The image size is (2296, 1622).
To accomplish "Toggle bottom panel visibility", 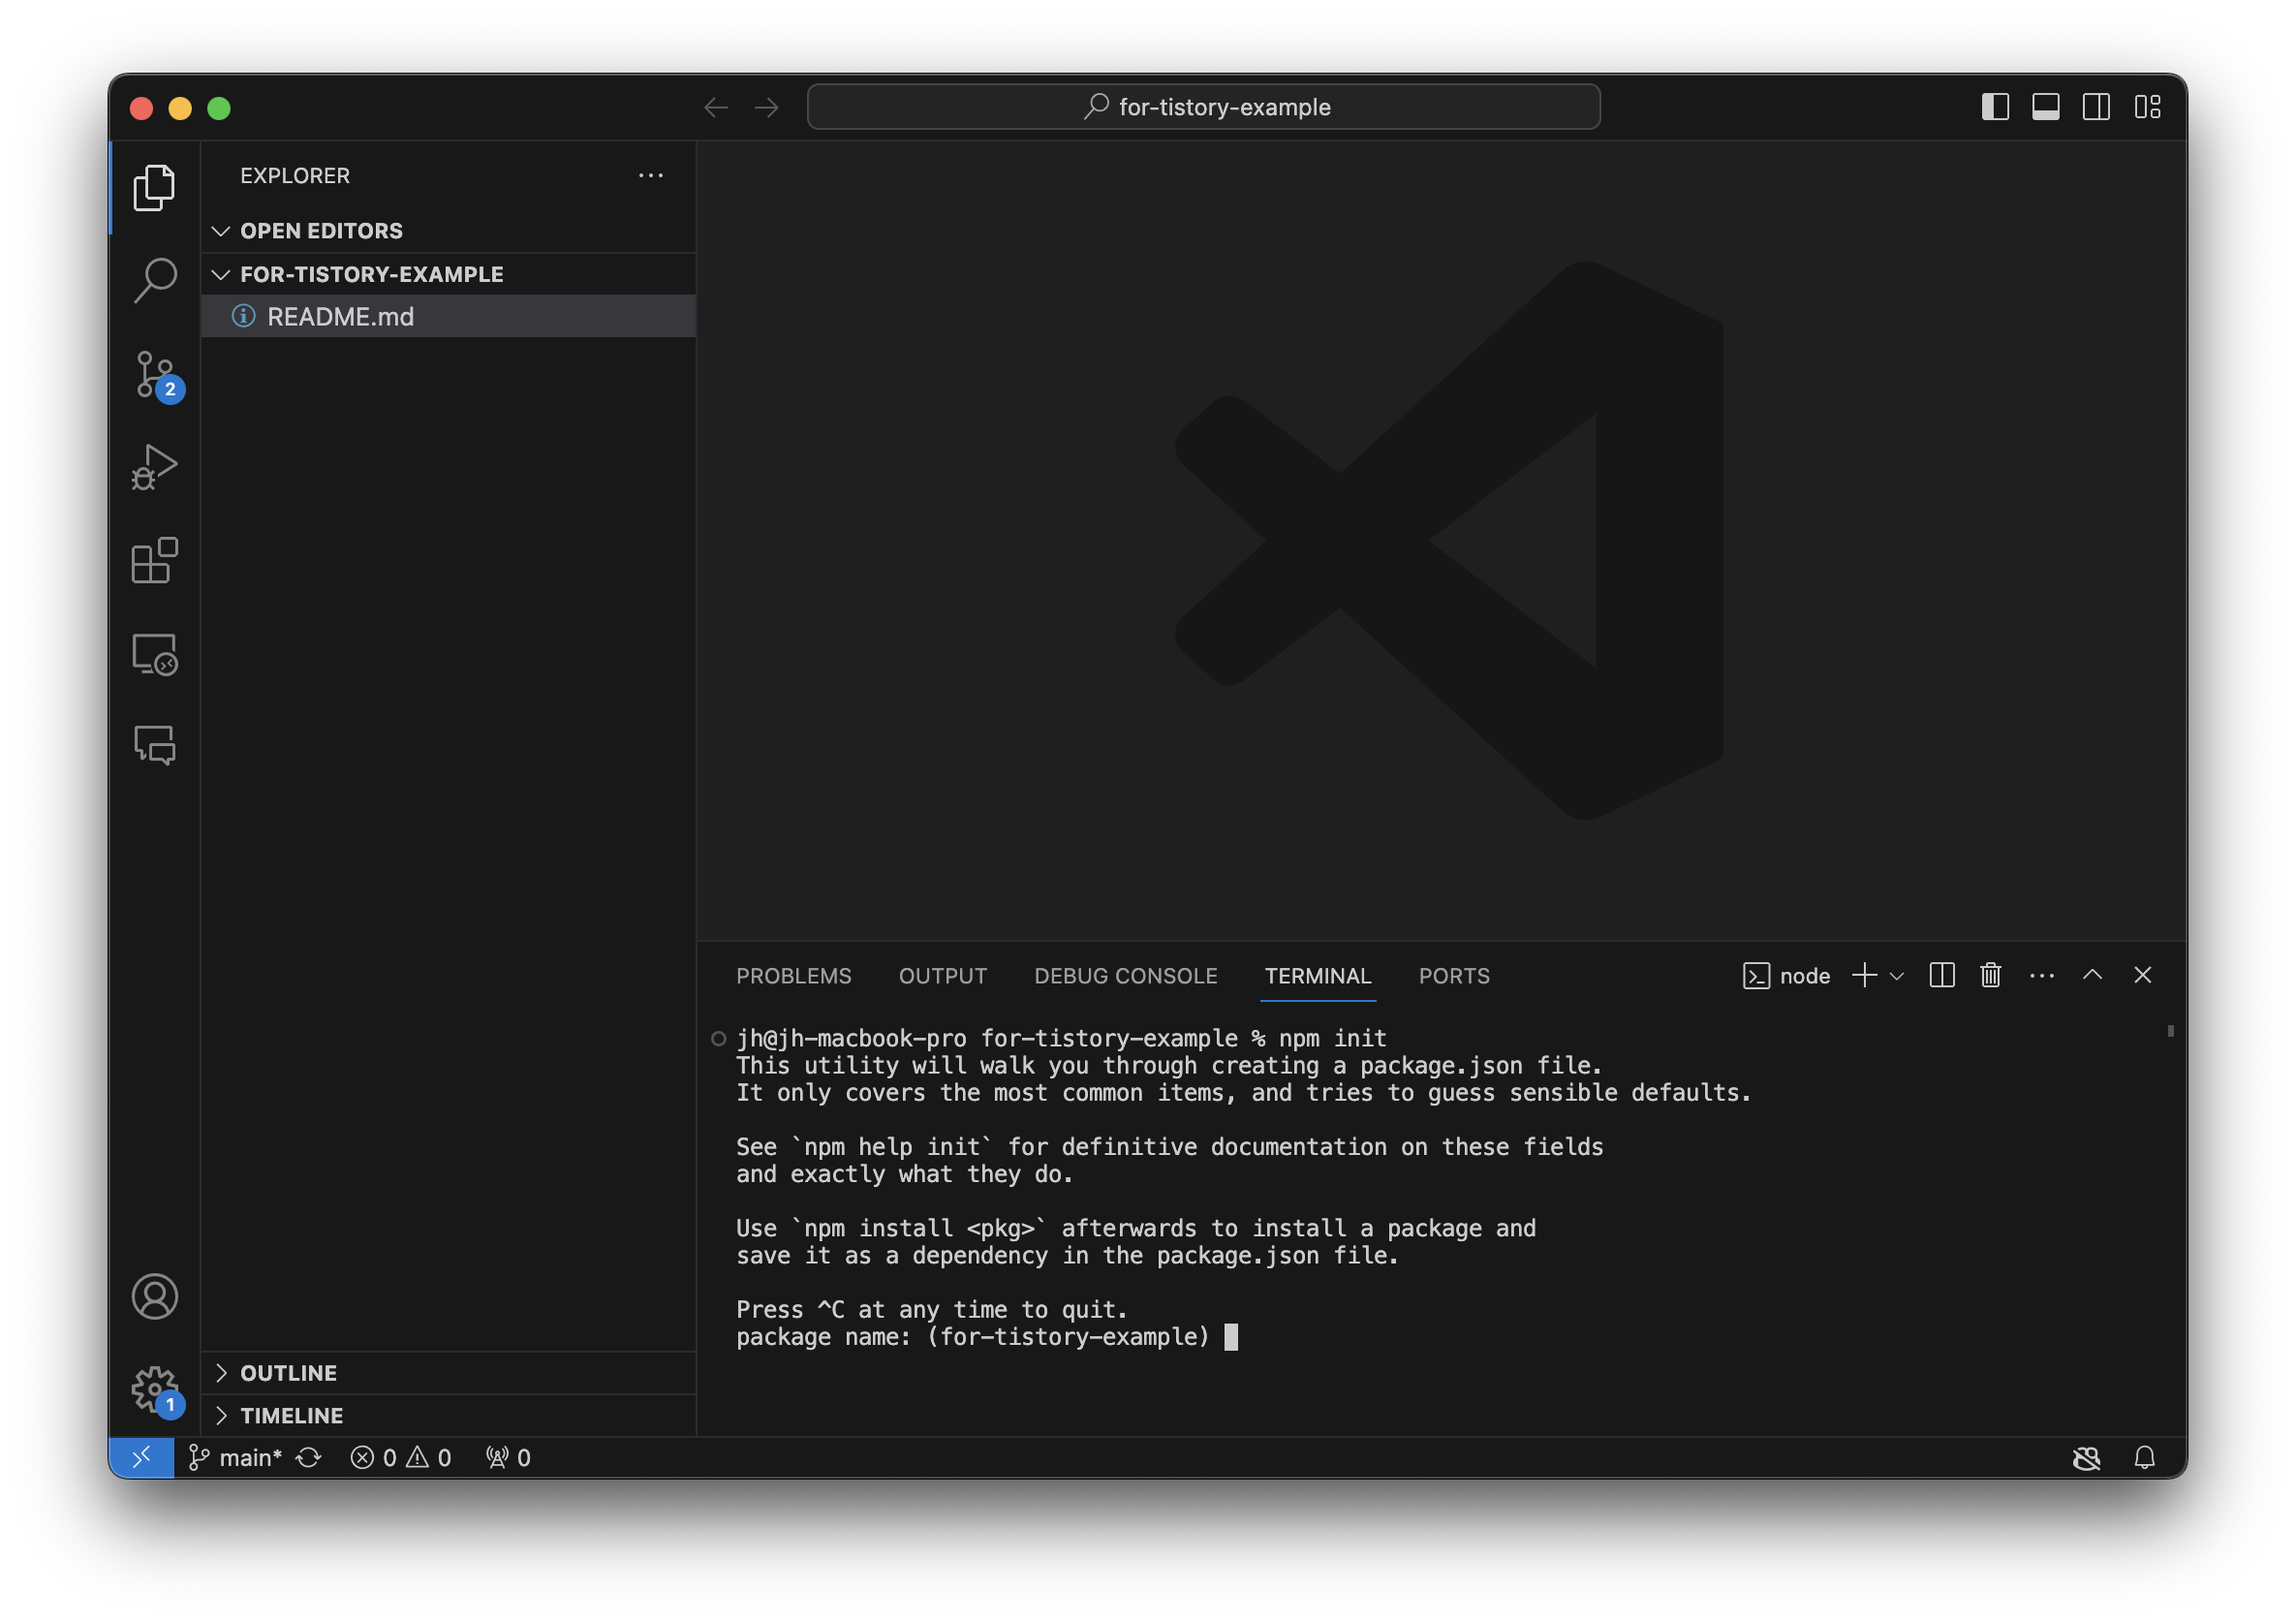I will [2045, 107].
